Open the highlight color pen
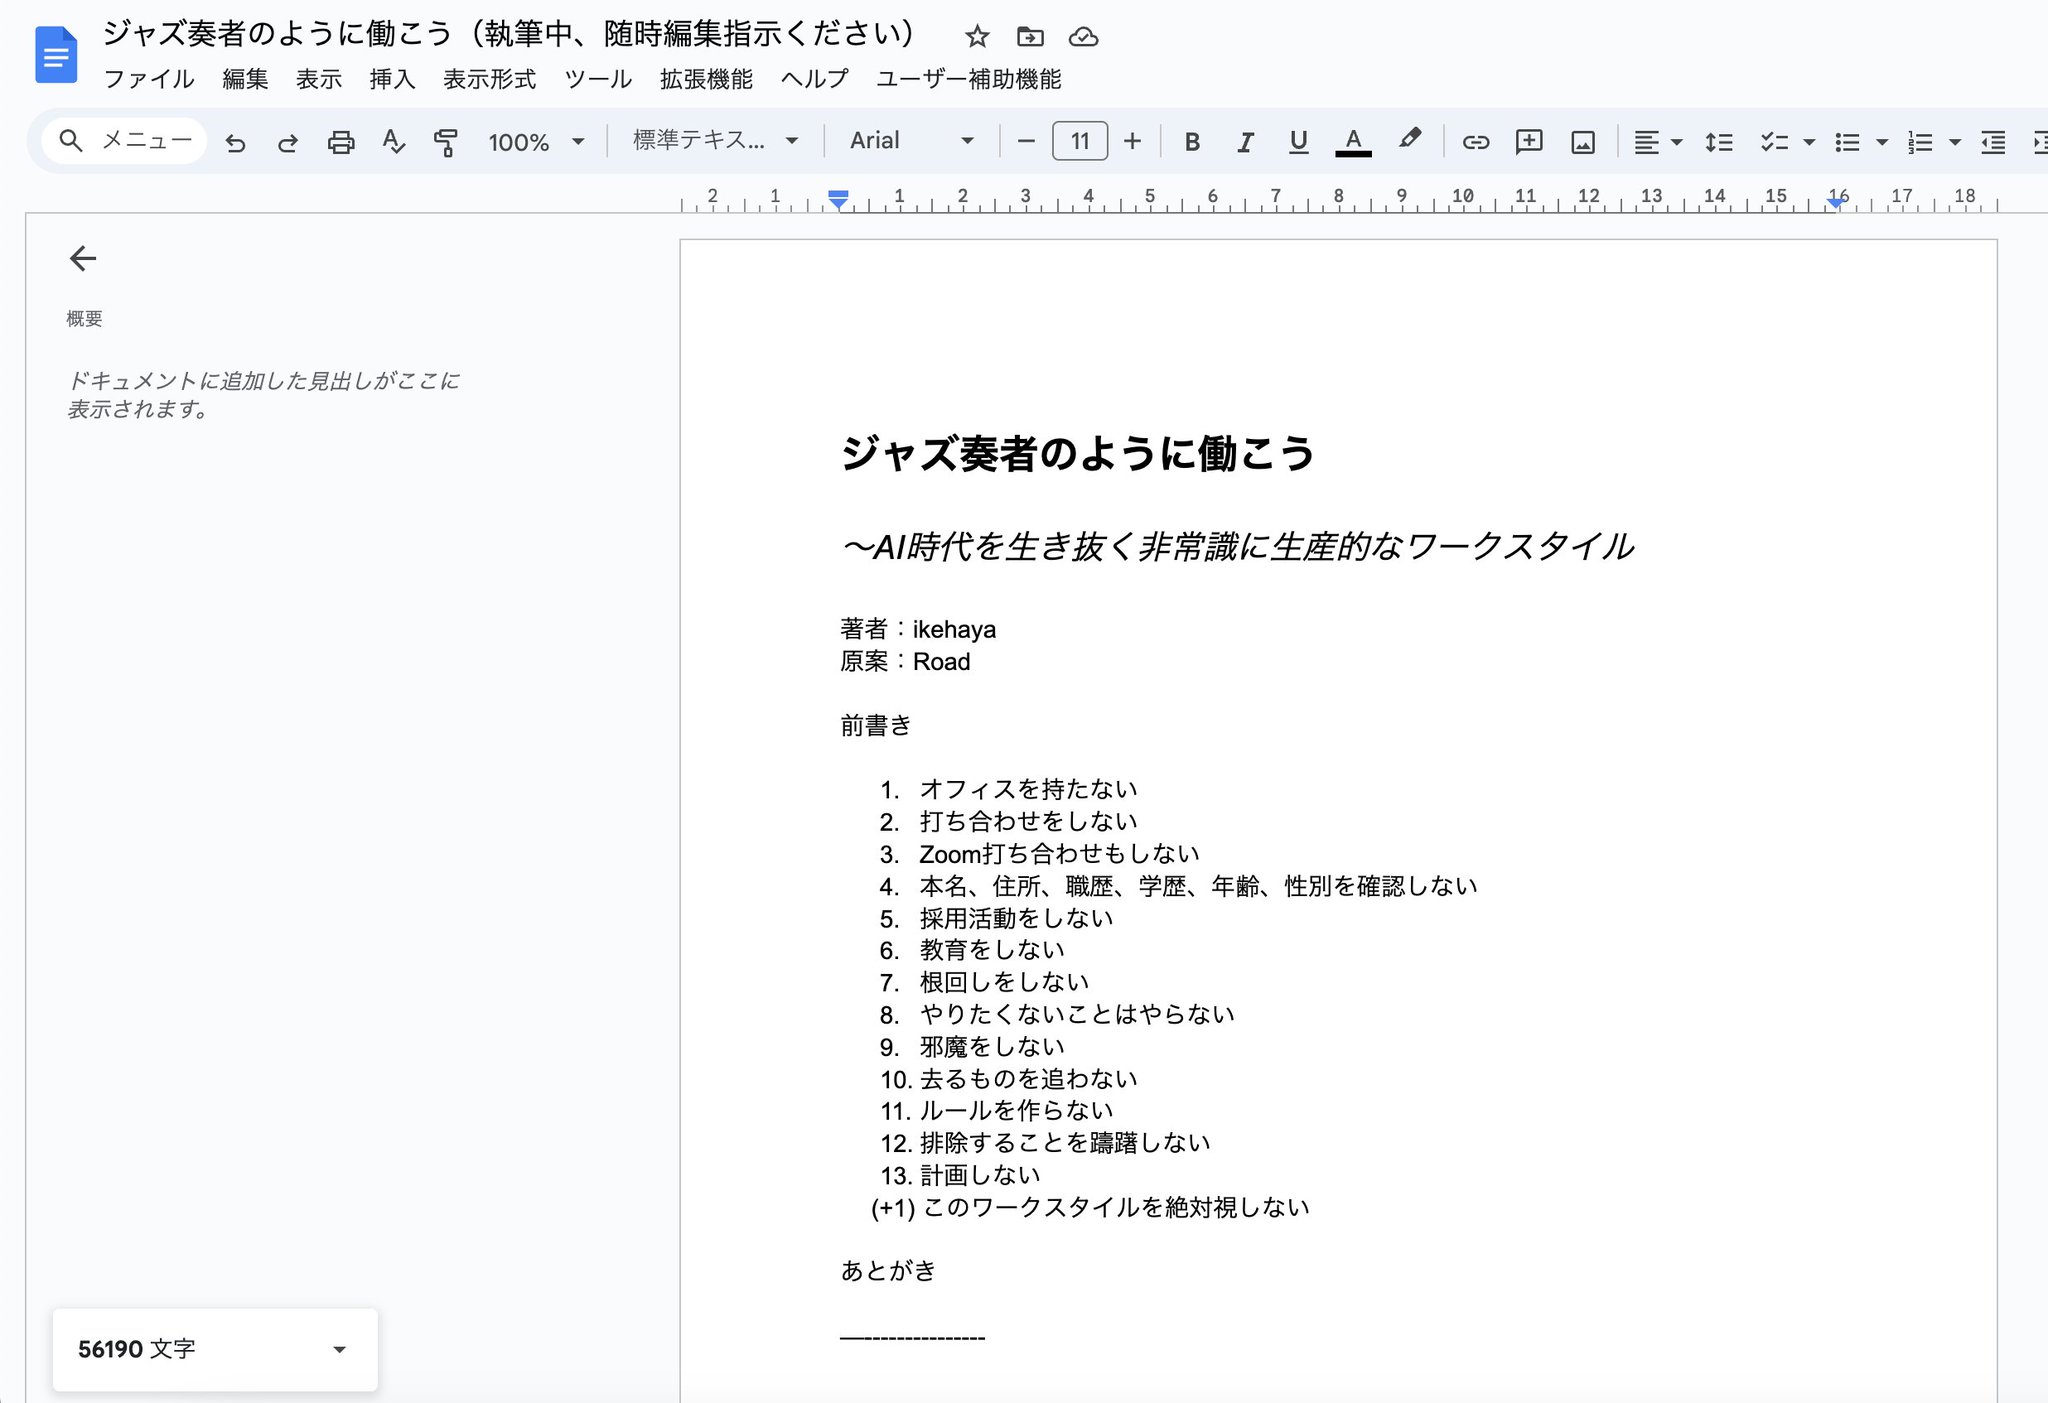 (1409, 140)
